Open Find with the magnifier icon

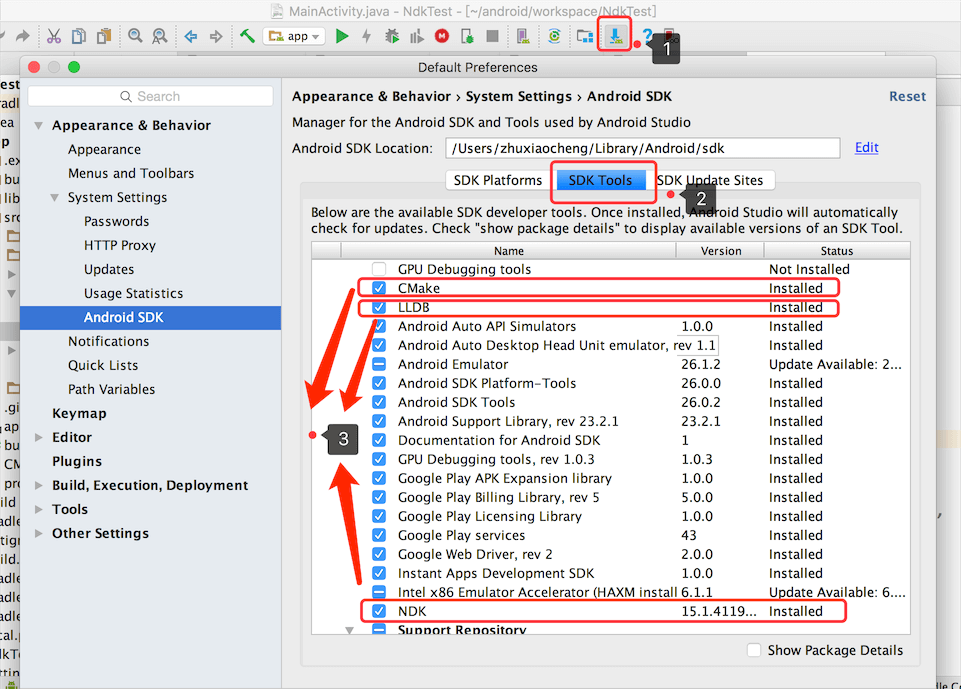pyautogui.click(x=135, y=37)
